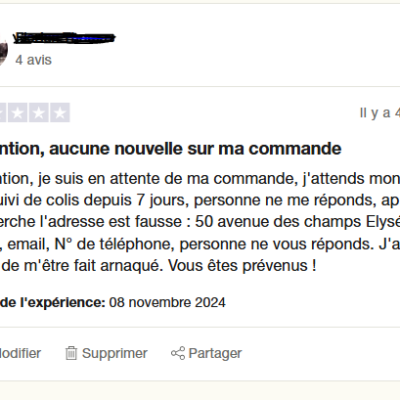The height and width of the screenshot is (400, 400).
Task: Click the "de l'expérience:" bold label
Action: pos(53,303)
